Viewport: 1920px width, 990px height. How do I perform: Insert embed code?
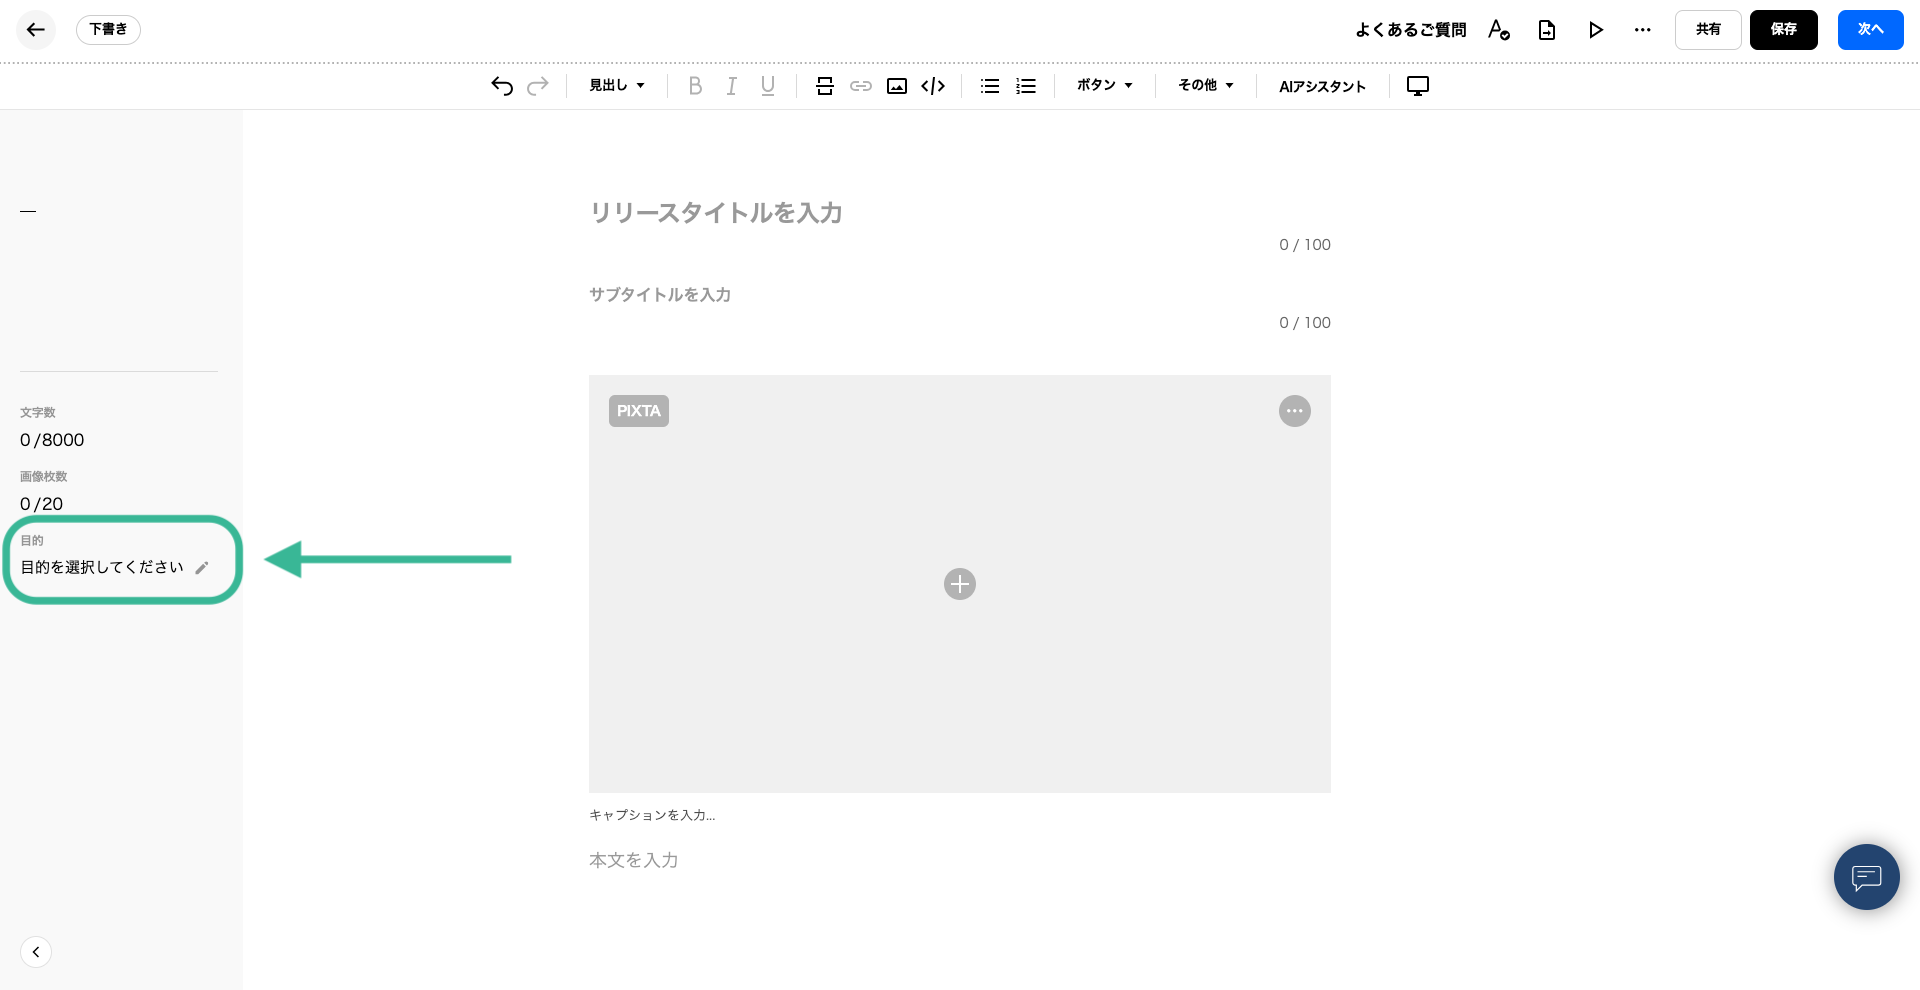coord(933,86)
